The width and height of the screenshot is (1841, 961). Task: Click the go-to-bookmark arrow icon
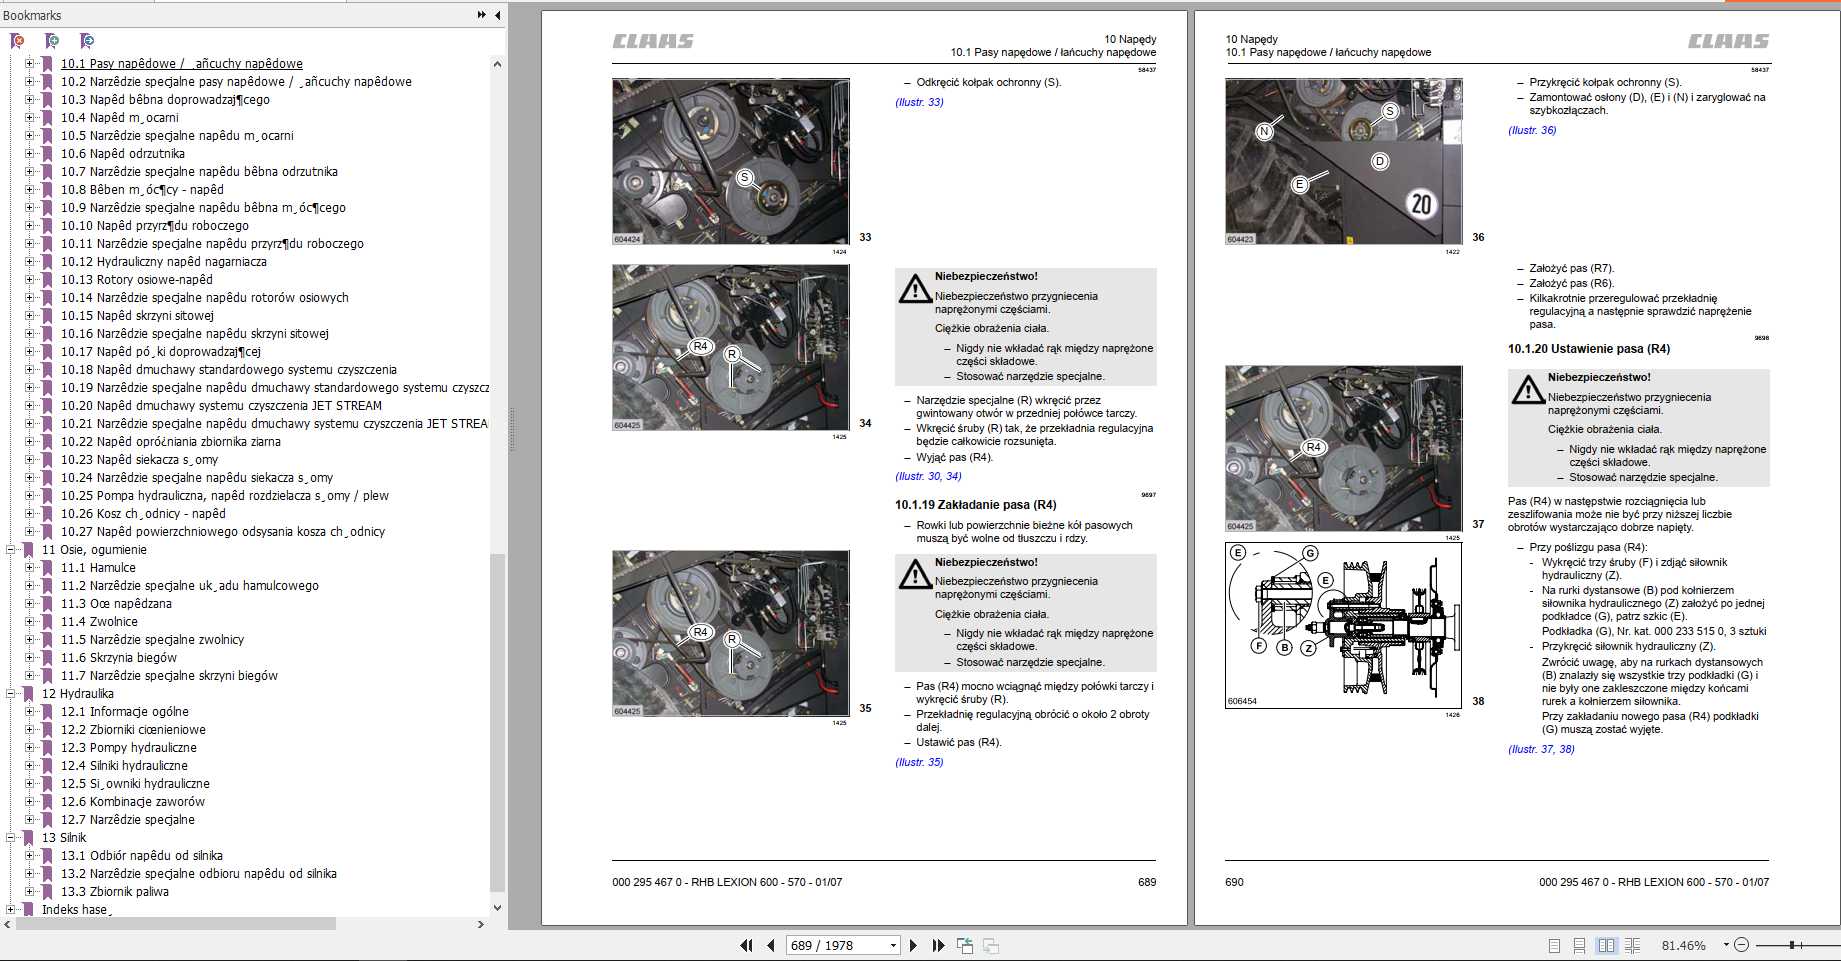(87, 41)
